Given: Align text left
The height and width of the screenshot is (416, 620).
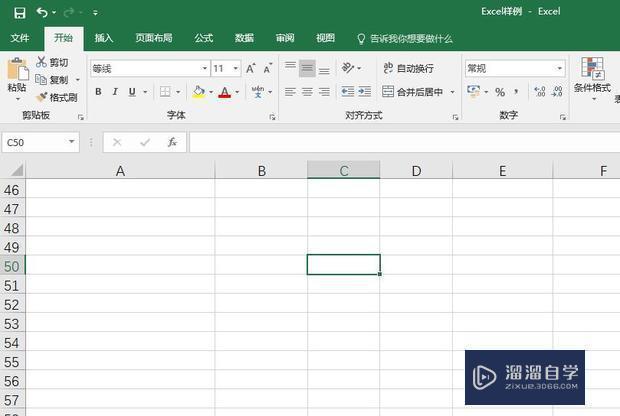Looking at the screenshot, I should pyautogui.click(x=290, y=92).
